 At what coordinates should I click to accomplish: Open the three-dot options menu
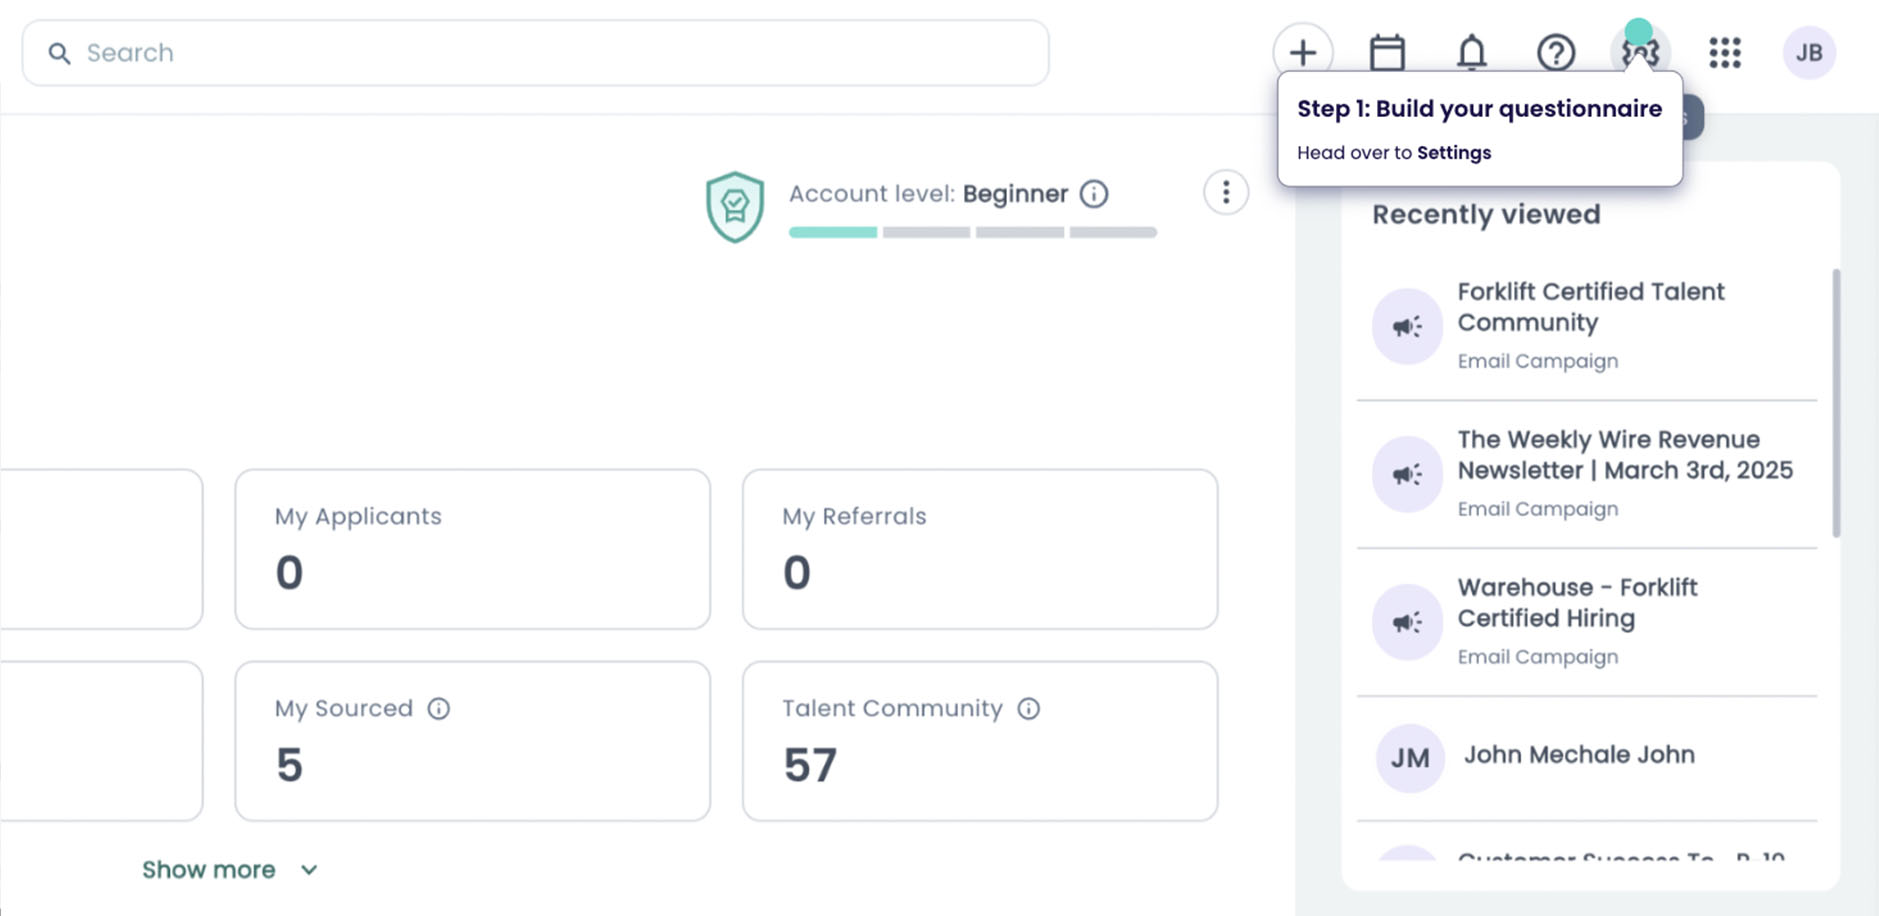[x=1226, y=192]
